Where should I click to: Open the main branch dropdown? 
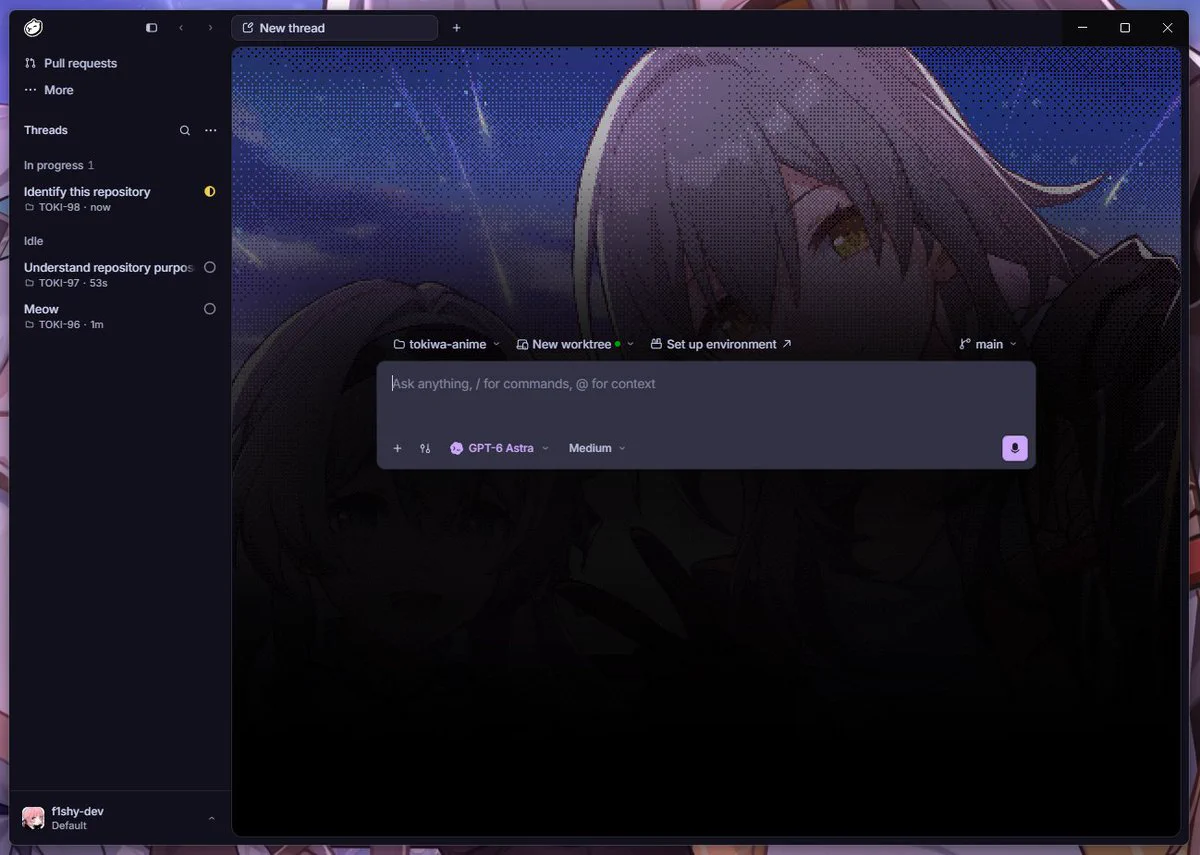[988, 344]
